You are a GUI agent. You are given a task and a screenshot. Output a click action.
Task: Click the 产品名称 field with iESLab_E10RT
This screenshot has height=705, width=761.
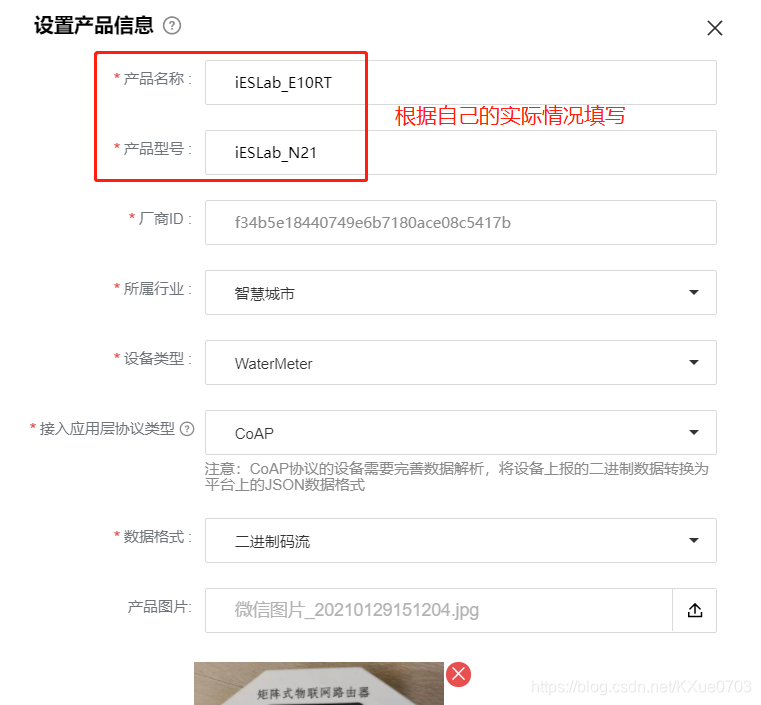coord(461,82)
